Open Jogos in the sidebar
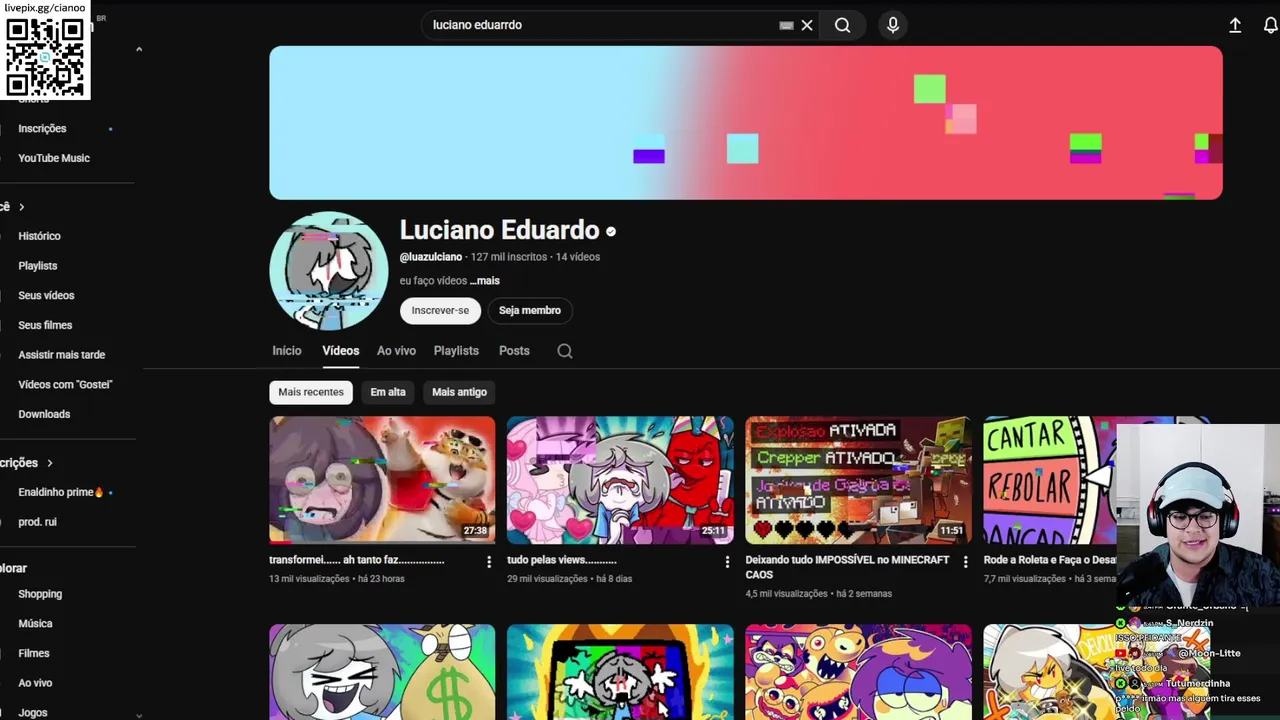This screenshot has height=720, width=1280. [x=33, y=712]
